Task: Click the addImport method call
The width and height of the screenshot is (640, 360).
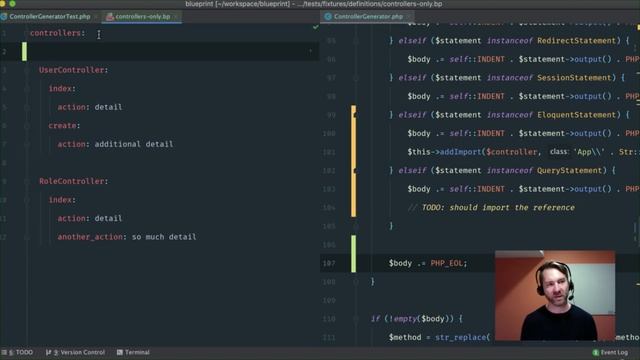Action: pyautogui.click(x=461, y=152)
